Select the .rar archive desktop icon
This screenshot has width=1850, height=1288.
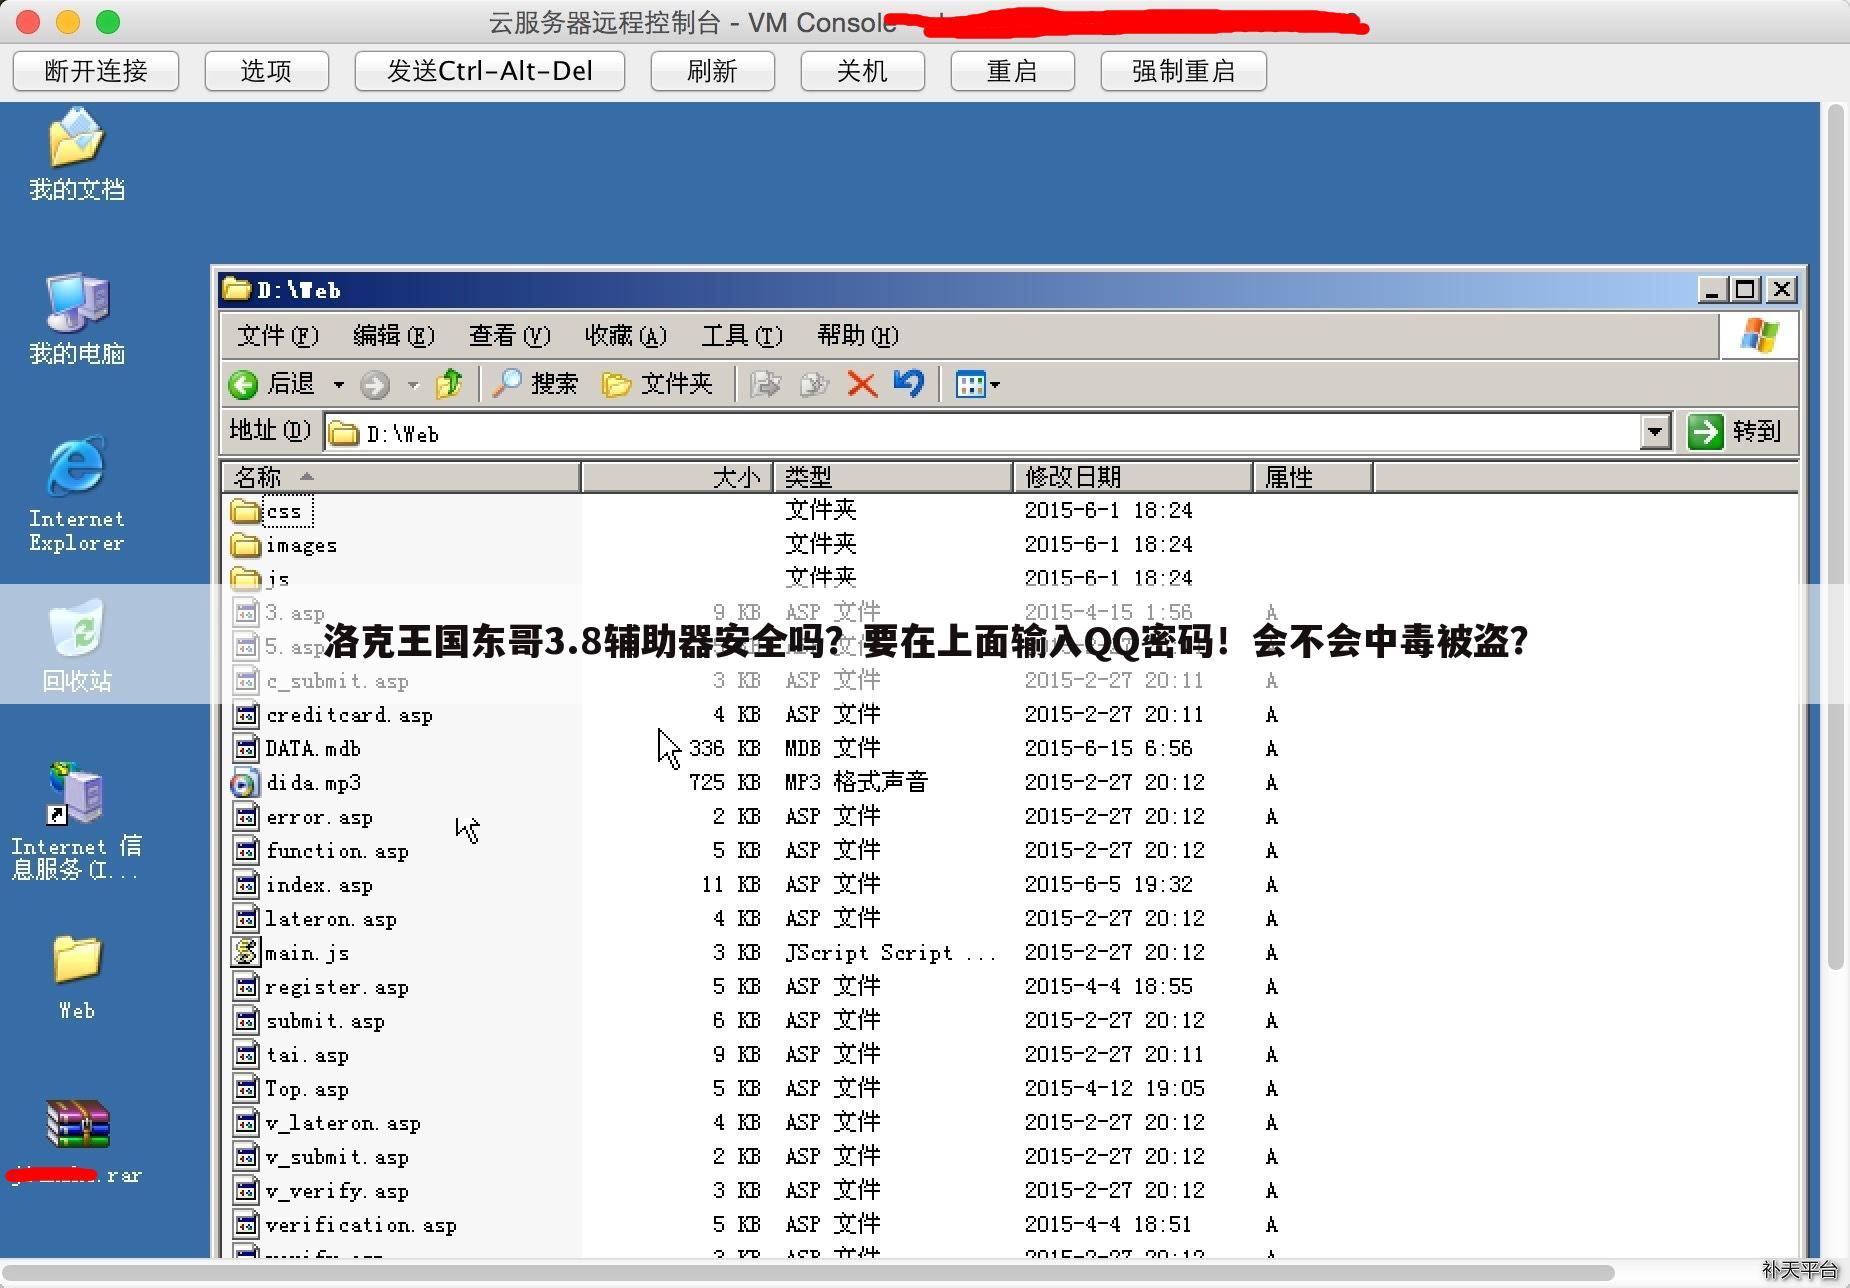click(x=76, y=1142)
